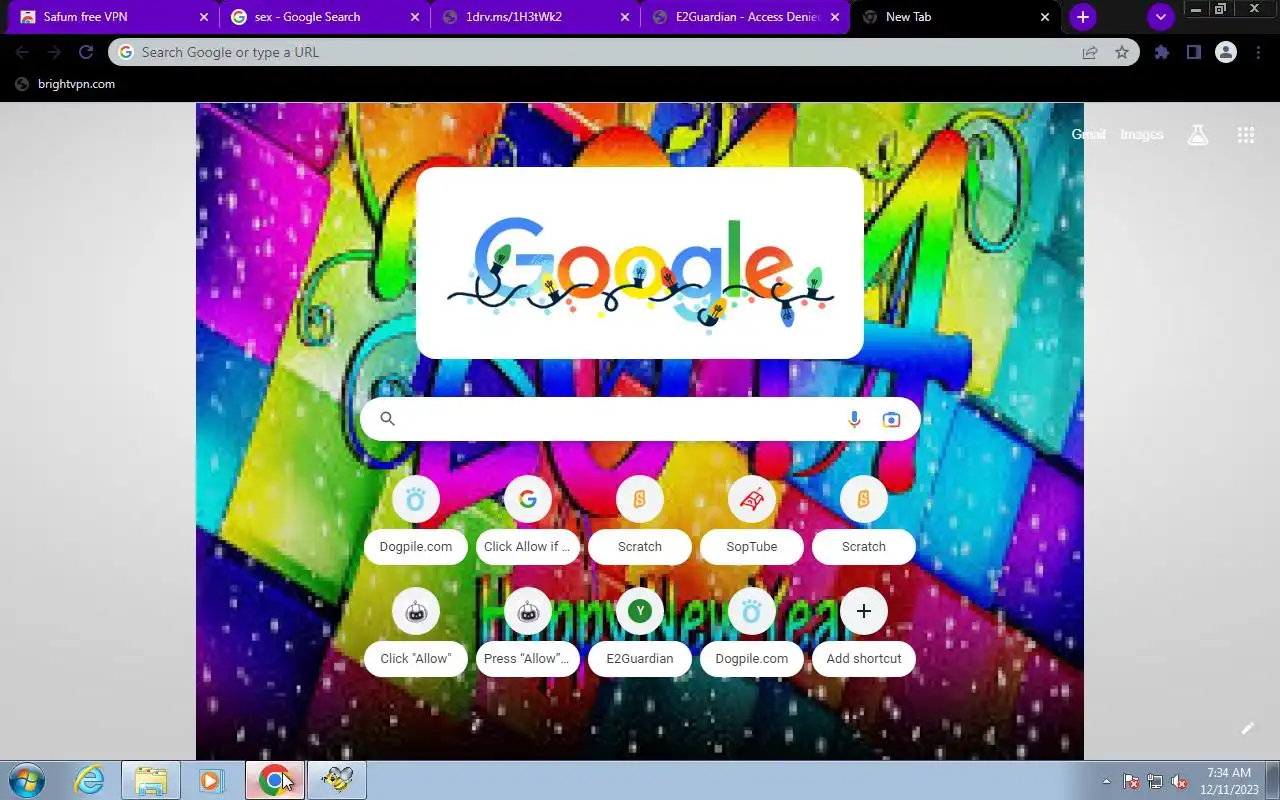Image resolution: width=1280 pixels, height=800 pixels.
Task: Click the Google holiday doodle
Action: (x=640, y=263)
